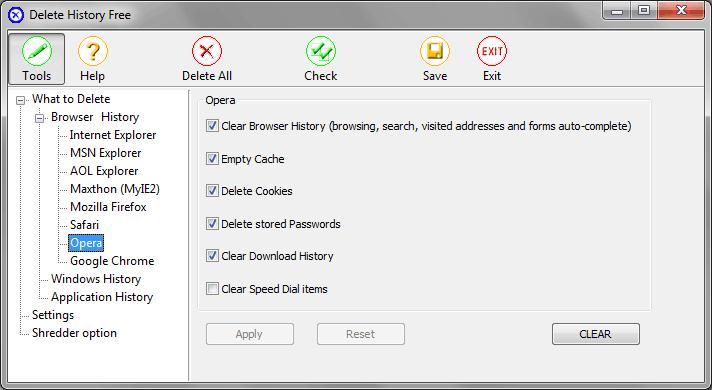Toggle the Delete Cookies checkbox
This screenshot has height=390, width=712.
click(212, 191)
